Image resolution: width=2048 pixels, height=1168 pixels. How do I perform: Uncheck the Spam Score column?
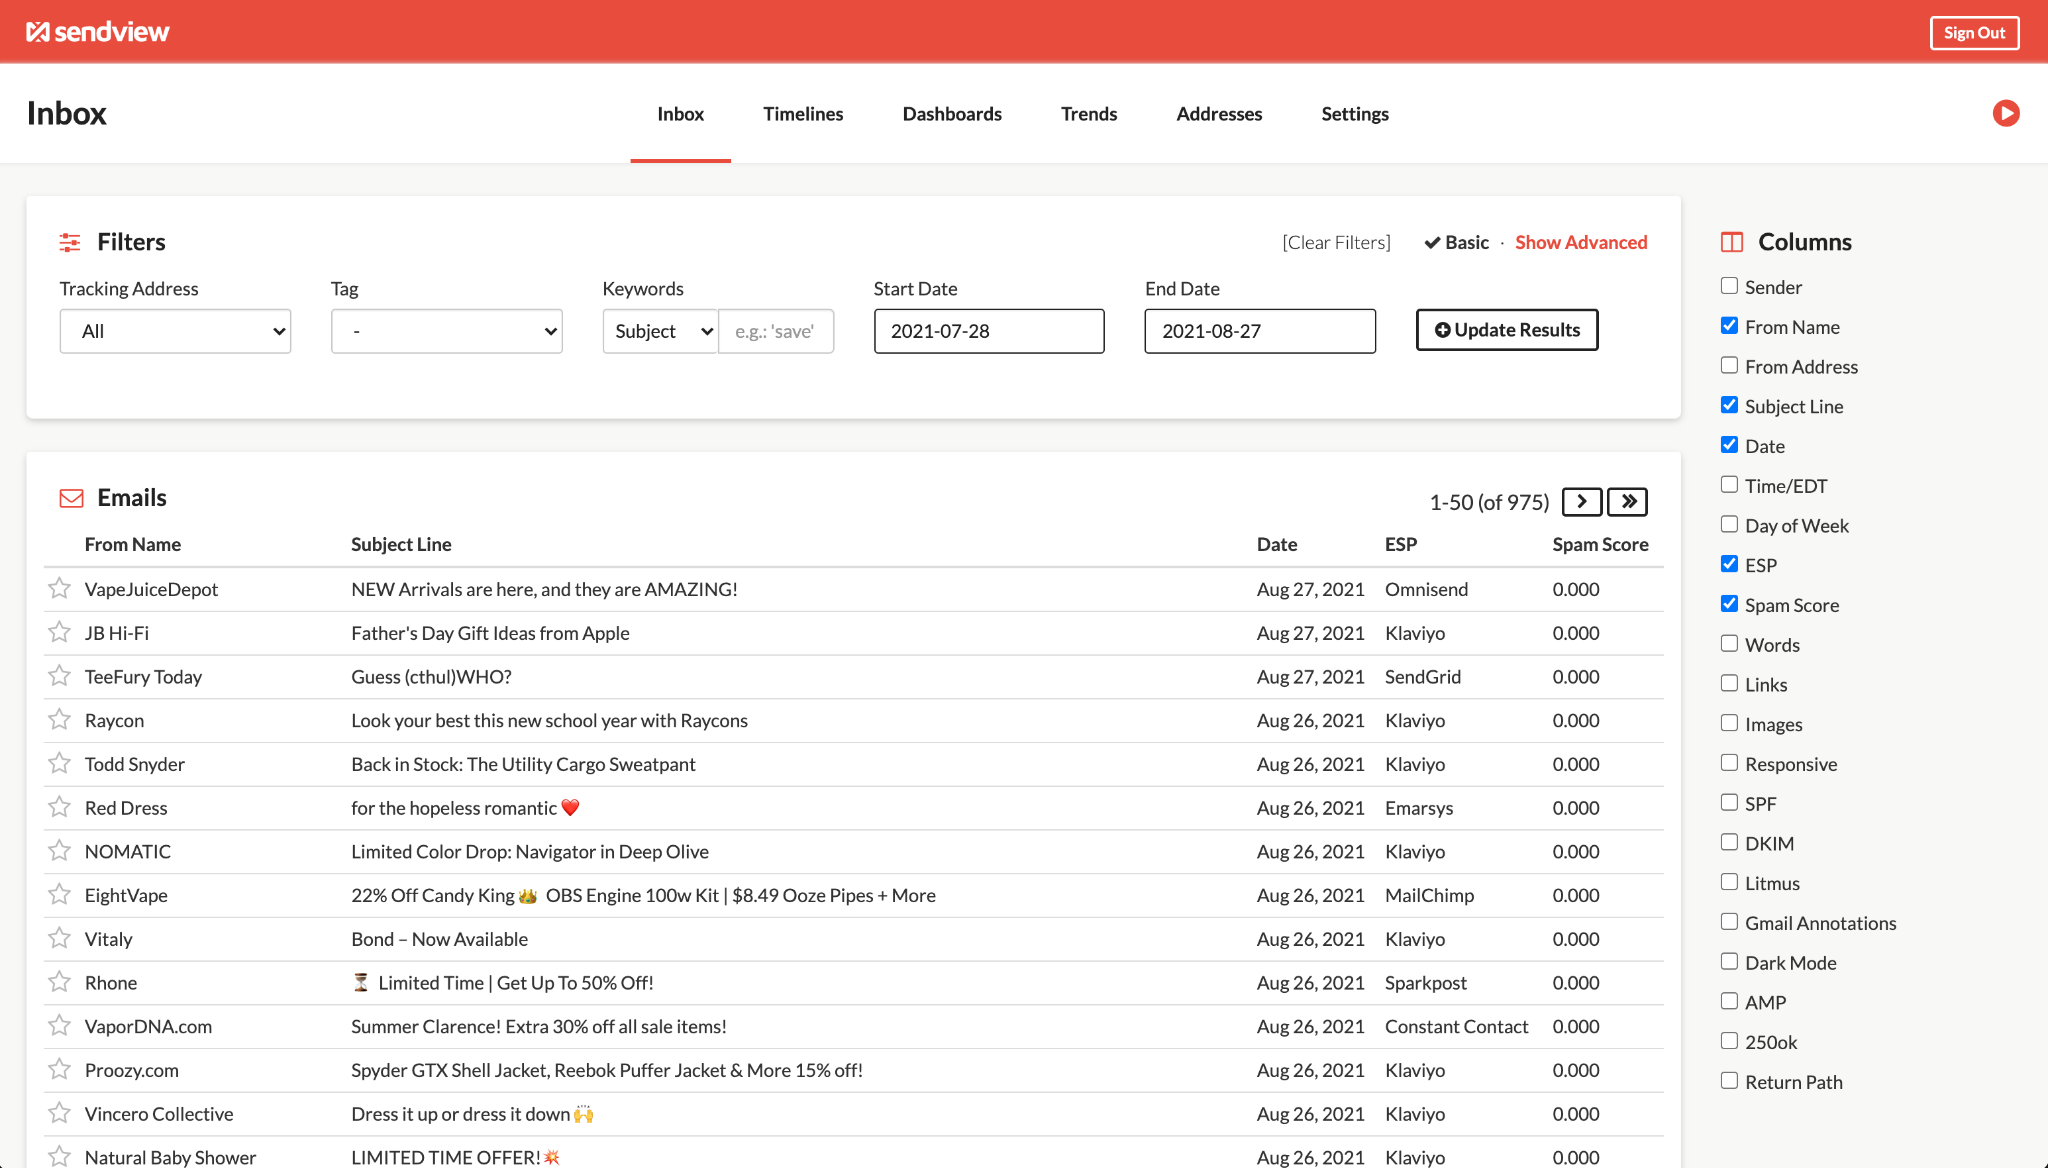[1729, 604]
